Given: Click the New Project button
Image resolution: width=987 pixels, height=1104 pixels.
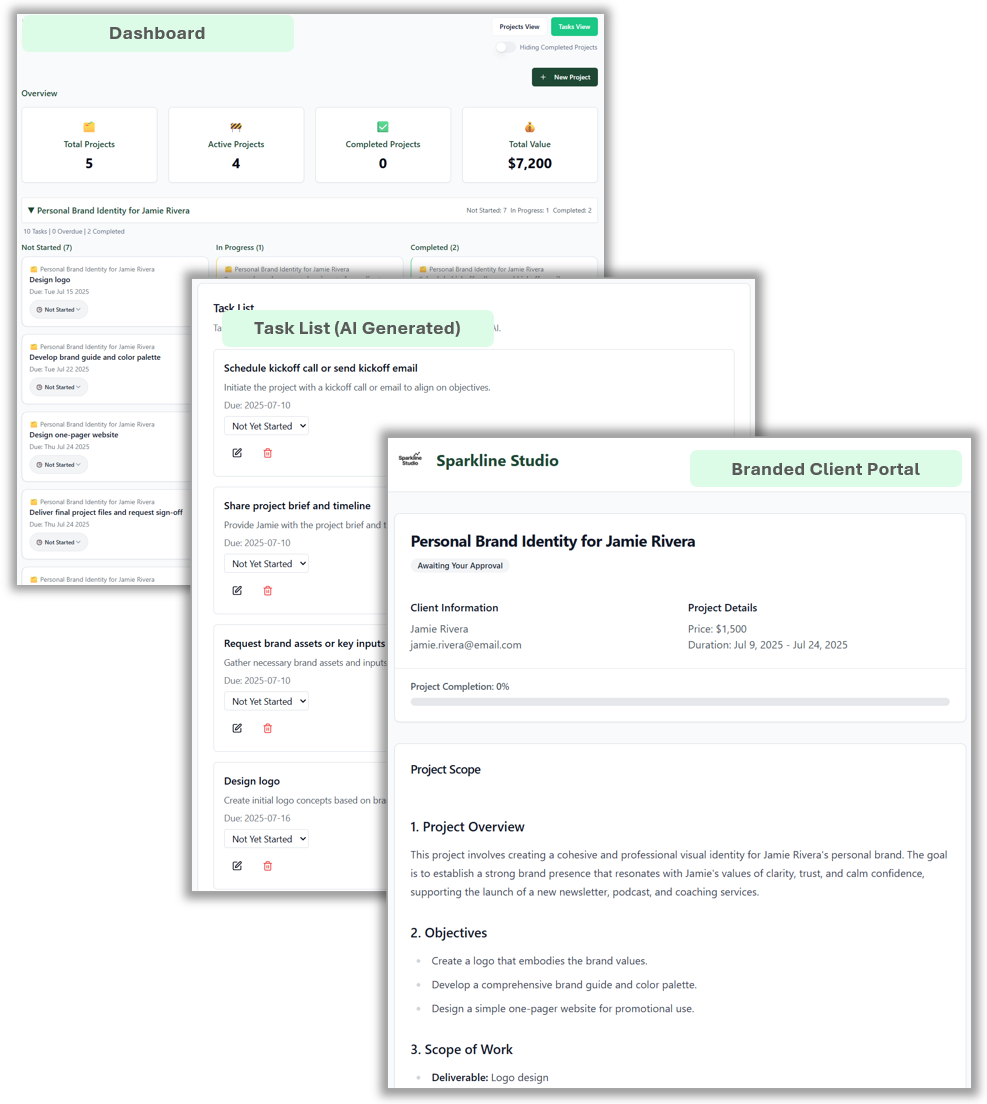Looking at the screenshot, I should pyautogui.click(x=564, y=77).
